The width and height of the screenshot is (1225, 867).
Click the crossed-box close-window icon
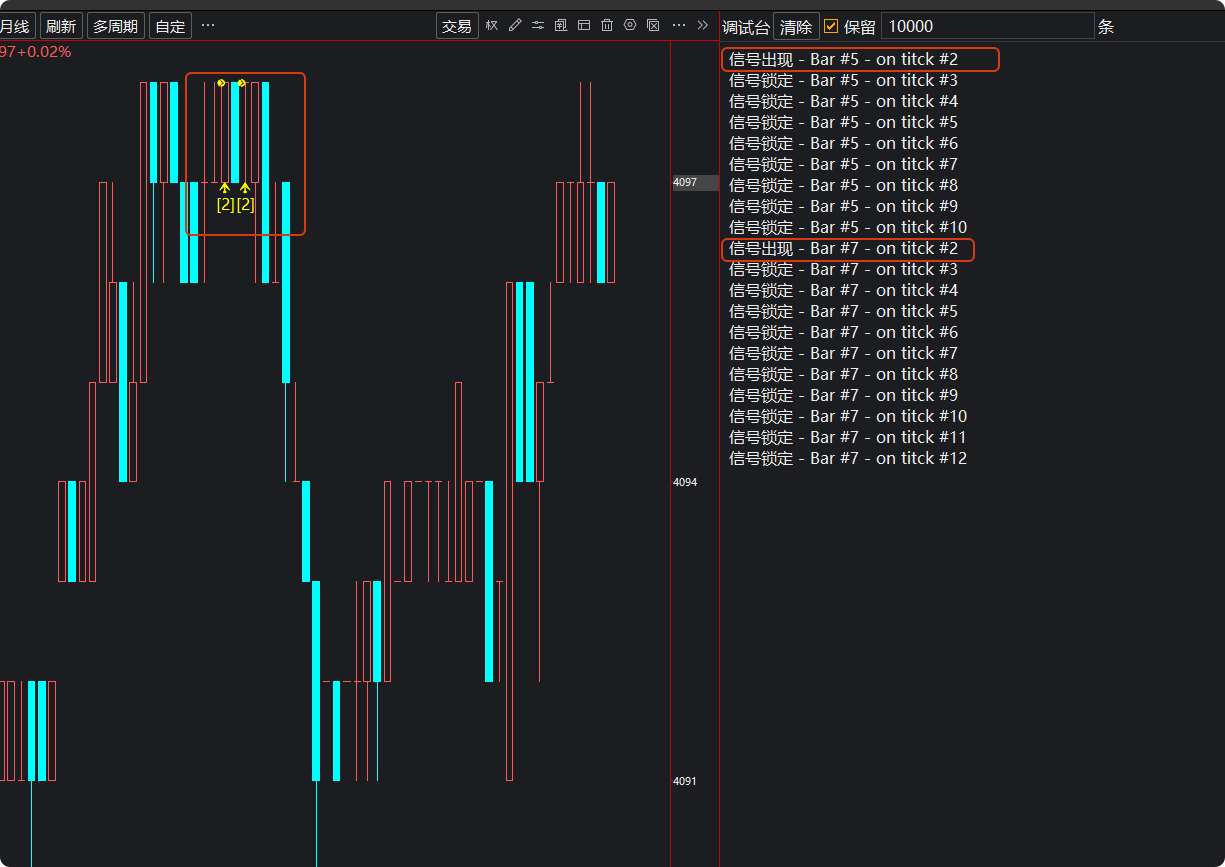coord(653,26)
